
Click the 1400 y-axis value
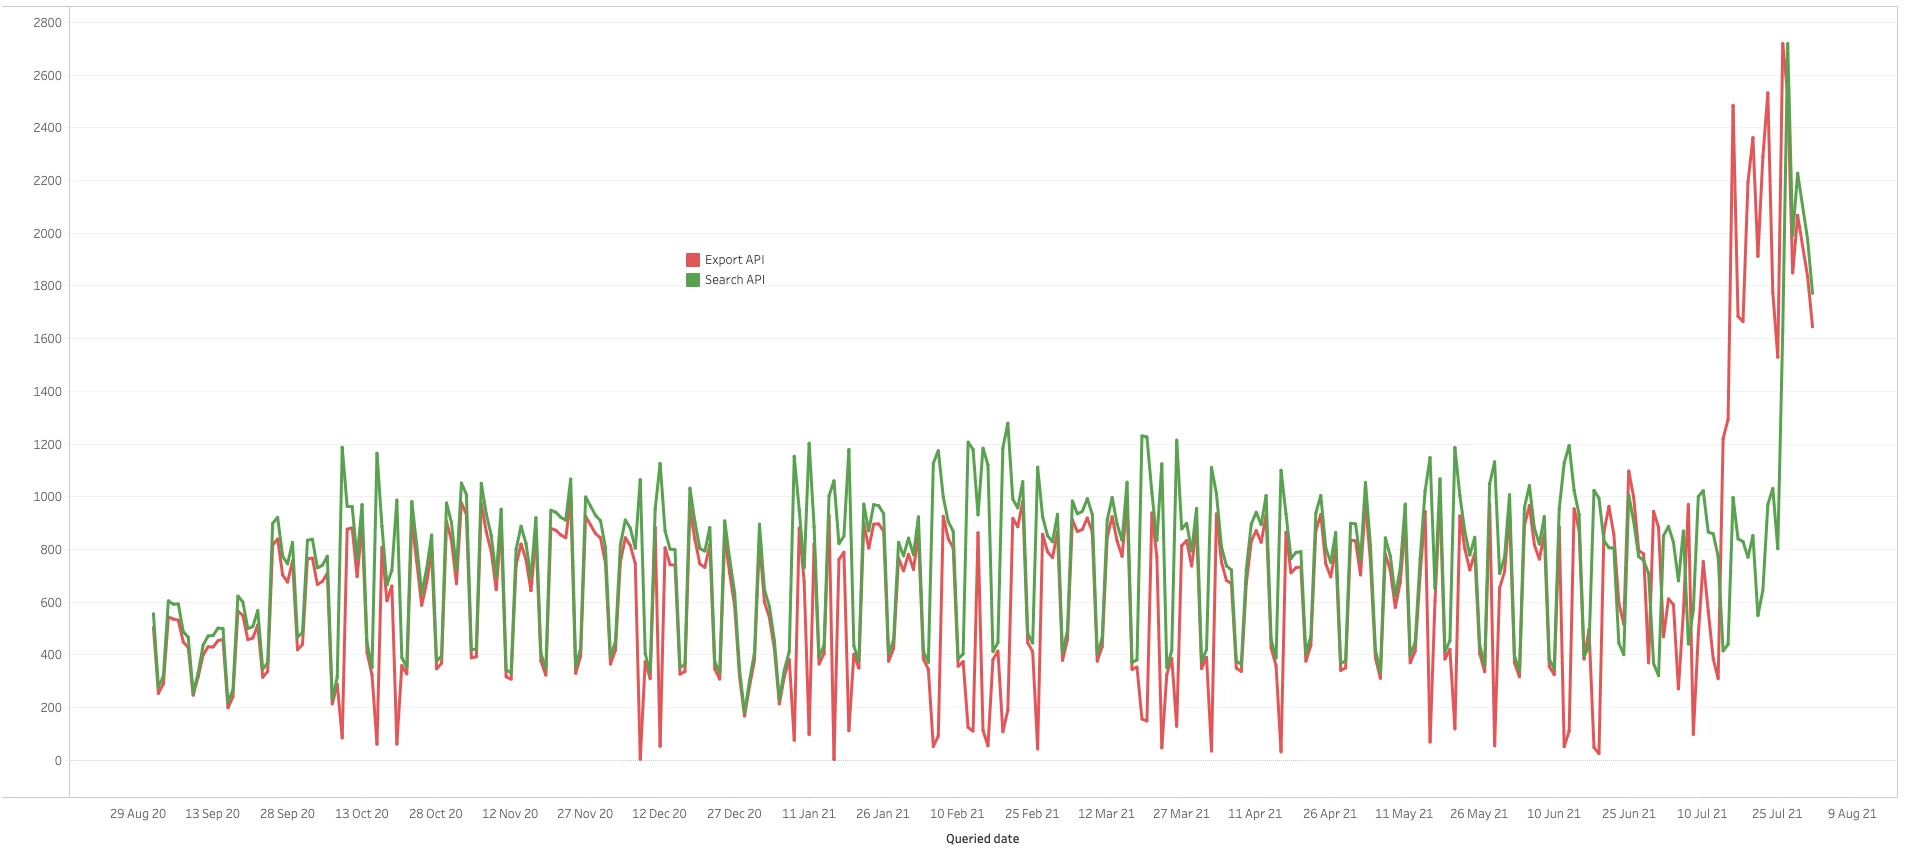[x=47, y=392]
